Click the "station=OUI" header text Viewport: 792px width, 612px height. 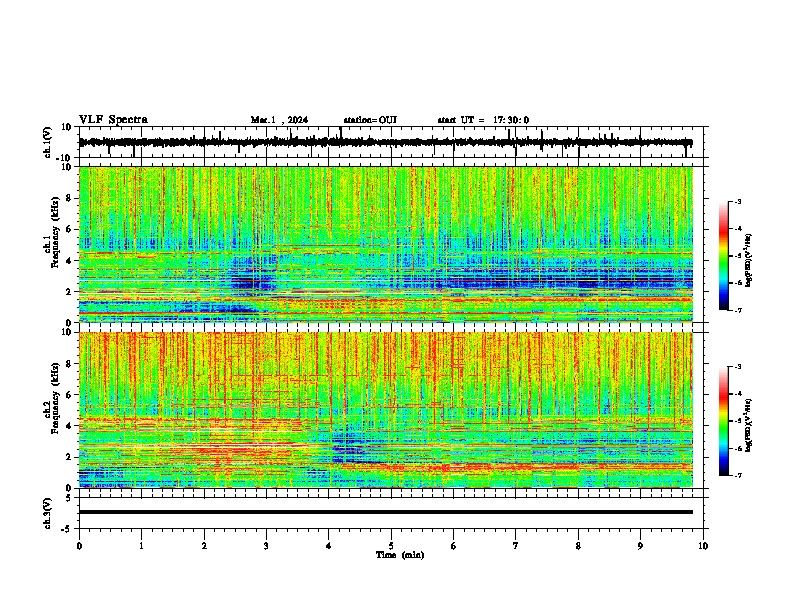[370, 120]
